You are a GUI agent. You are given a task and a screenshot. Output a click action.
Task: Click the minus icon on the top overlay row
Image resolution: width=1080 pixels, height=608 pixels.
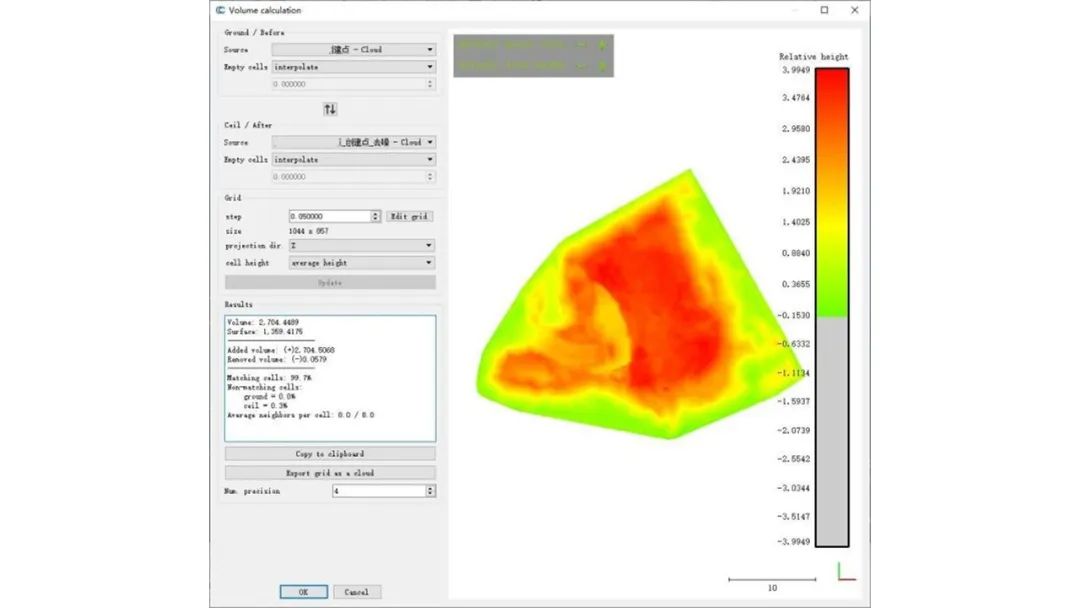coord(582,45)
